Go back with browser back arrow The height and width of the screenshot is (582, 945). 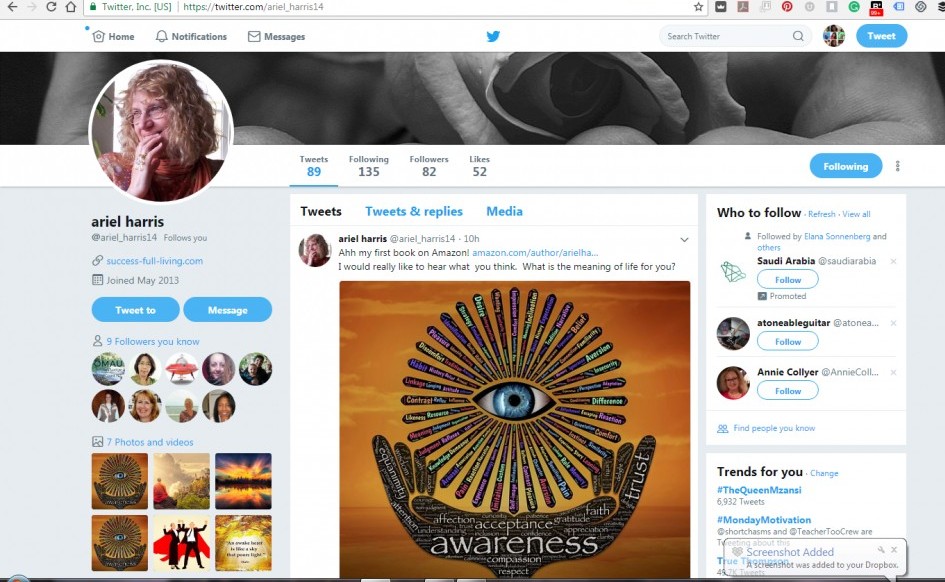click(12, 7)
